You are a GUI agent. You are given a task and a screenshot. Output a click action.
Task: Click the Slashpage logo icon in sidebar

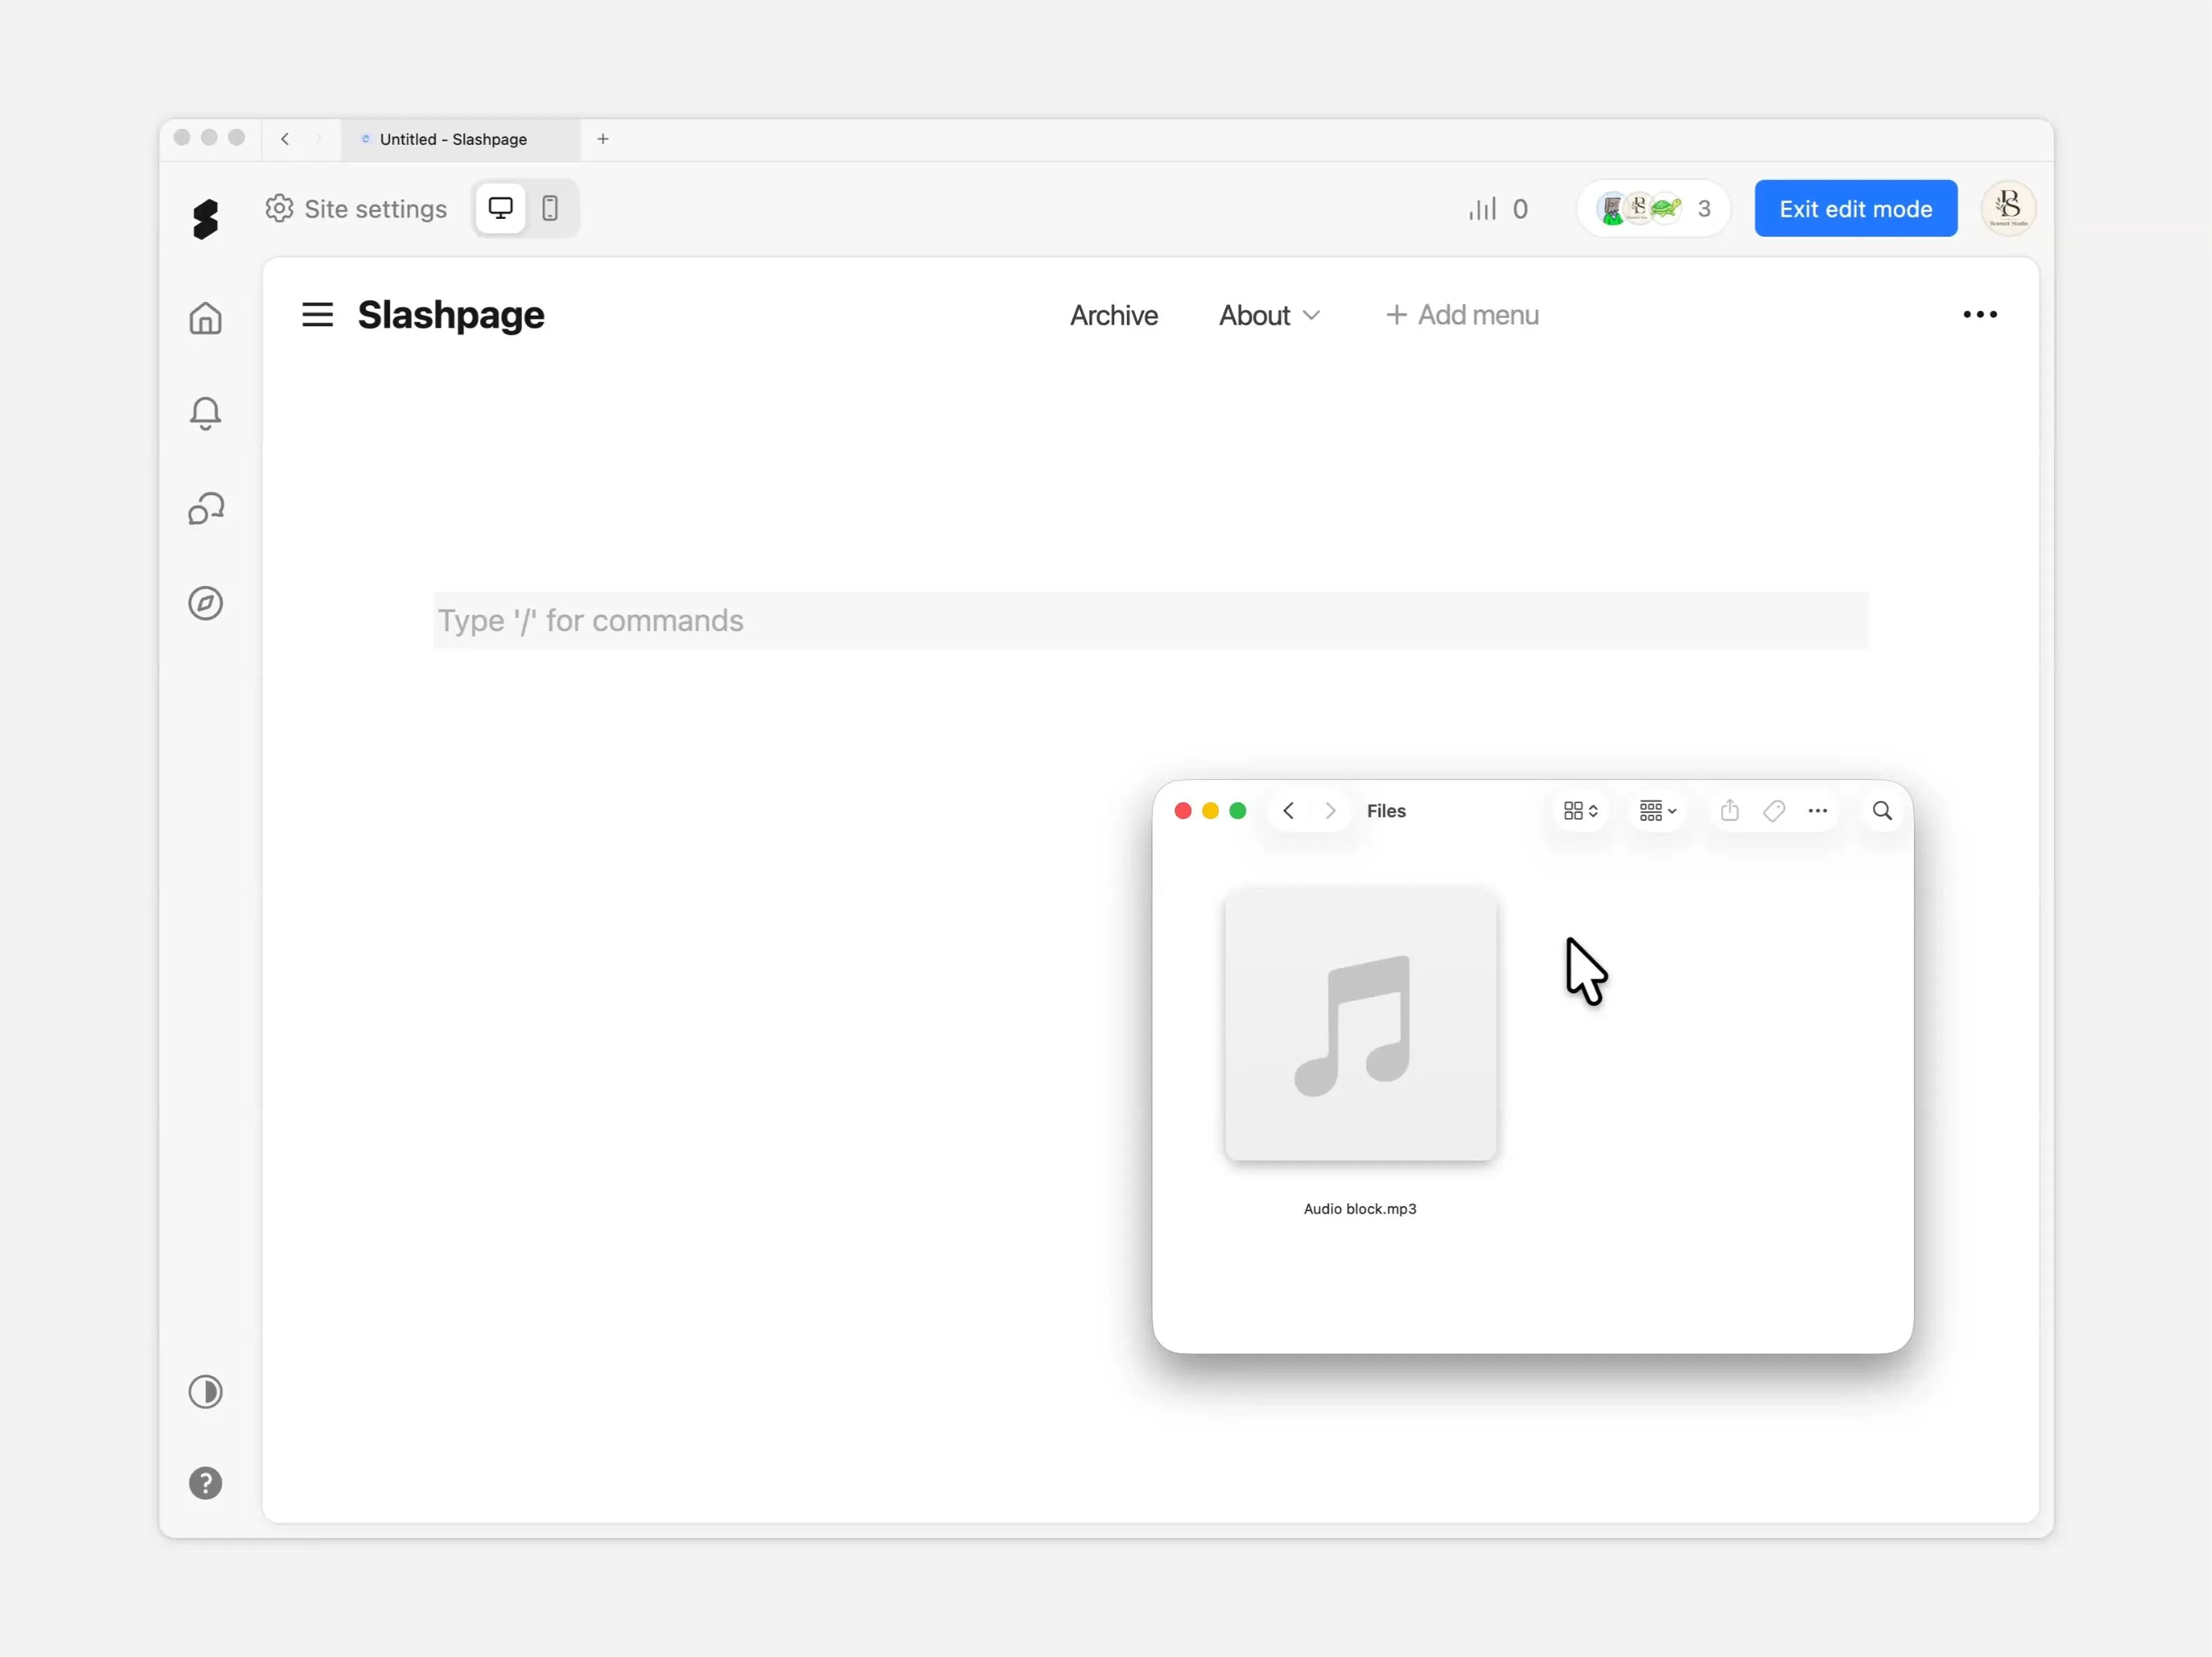(x=205, y=219)
